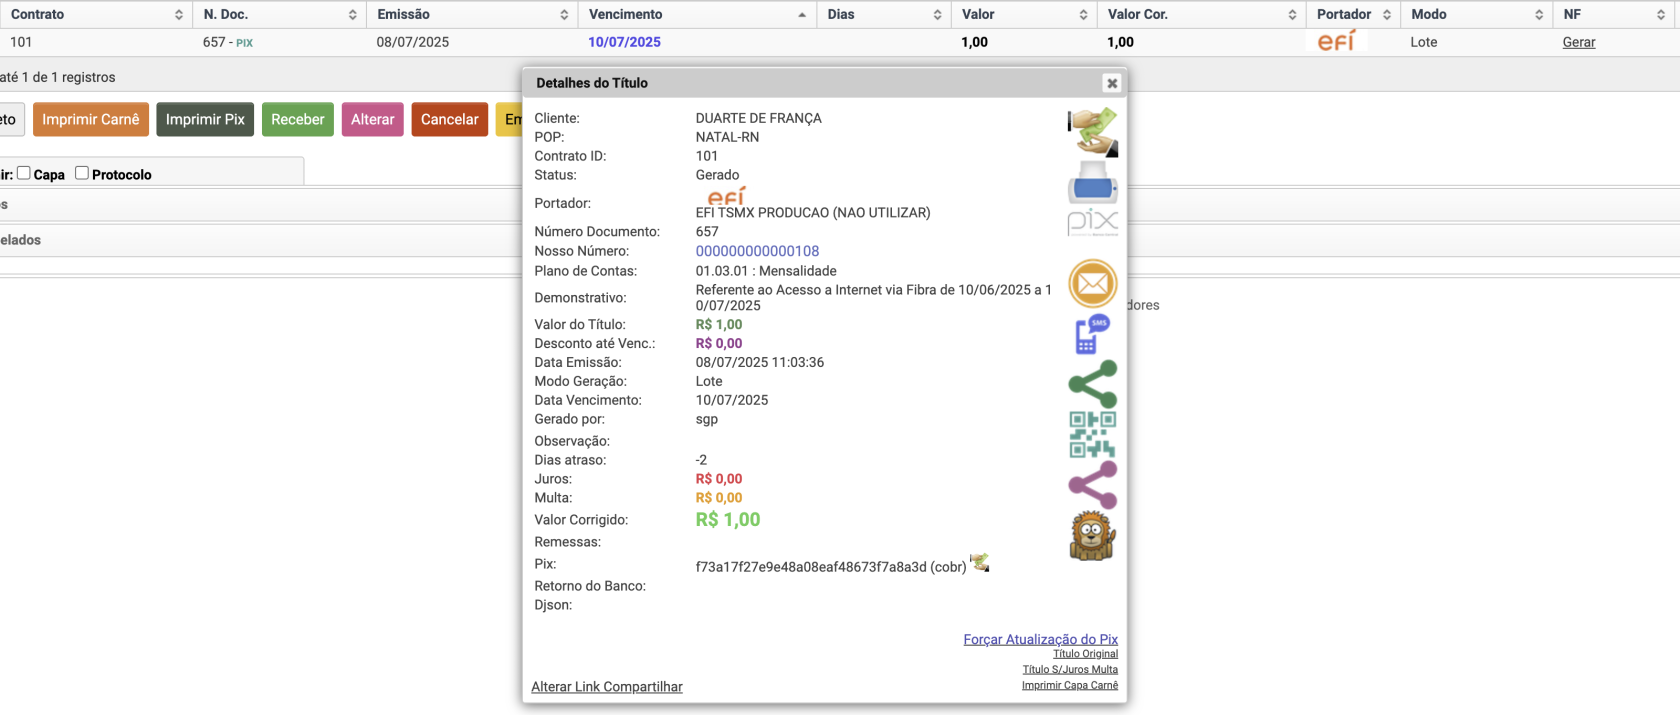Sort by the Valor Cor. column
Image resolution: width=1680 pixels, height=715 pixels.
pyautogui.click(x=1137, y=14)
